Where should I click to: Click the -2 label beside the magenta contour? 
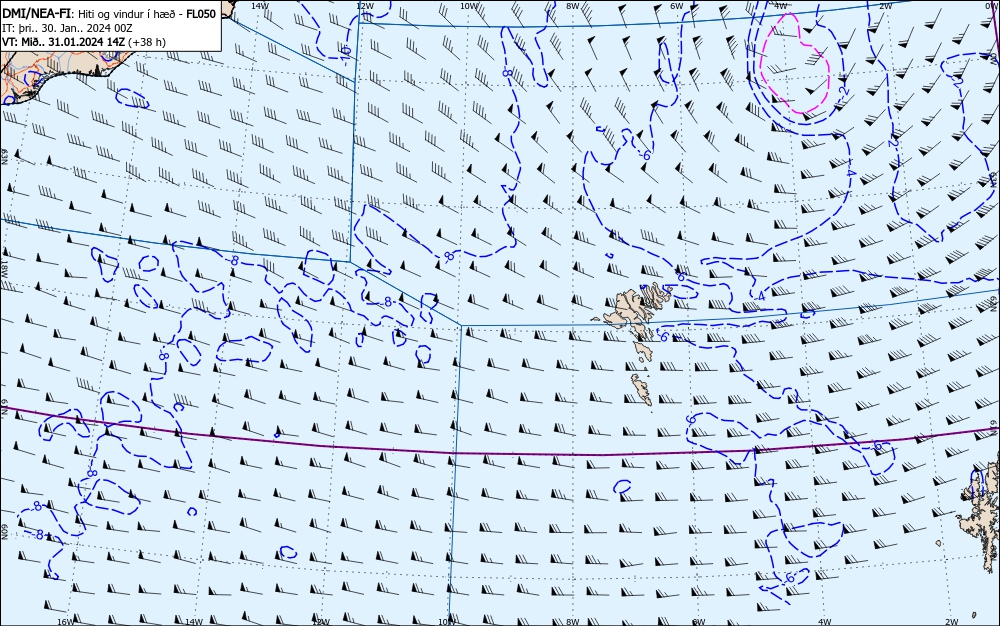844,91
